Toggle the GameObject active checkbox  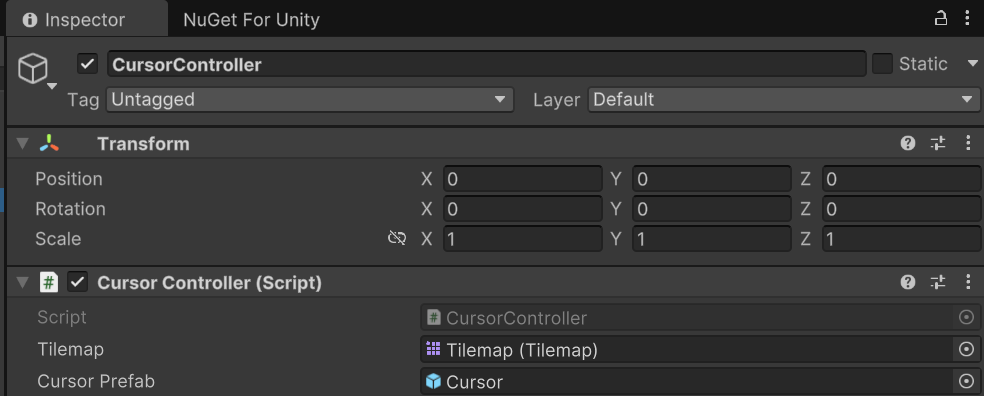click(87, 63)
